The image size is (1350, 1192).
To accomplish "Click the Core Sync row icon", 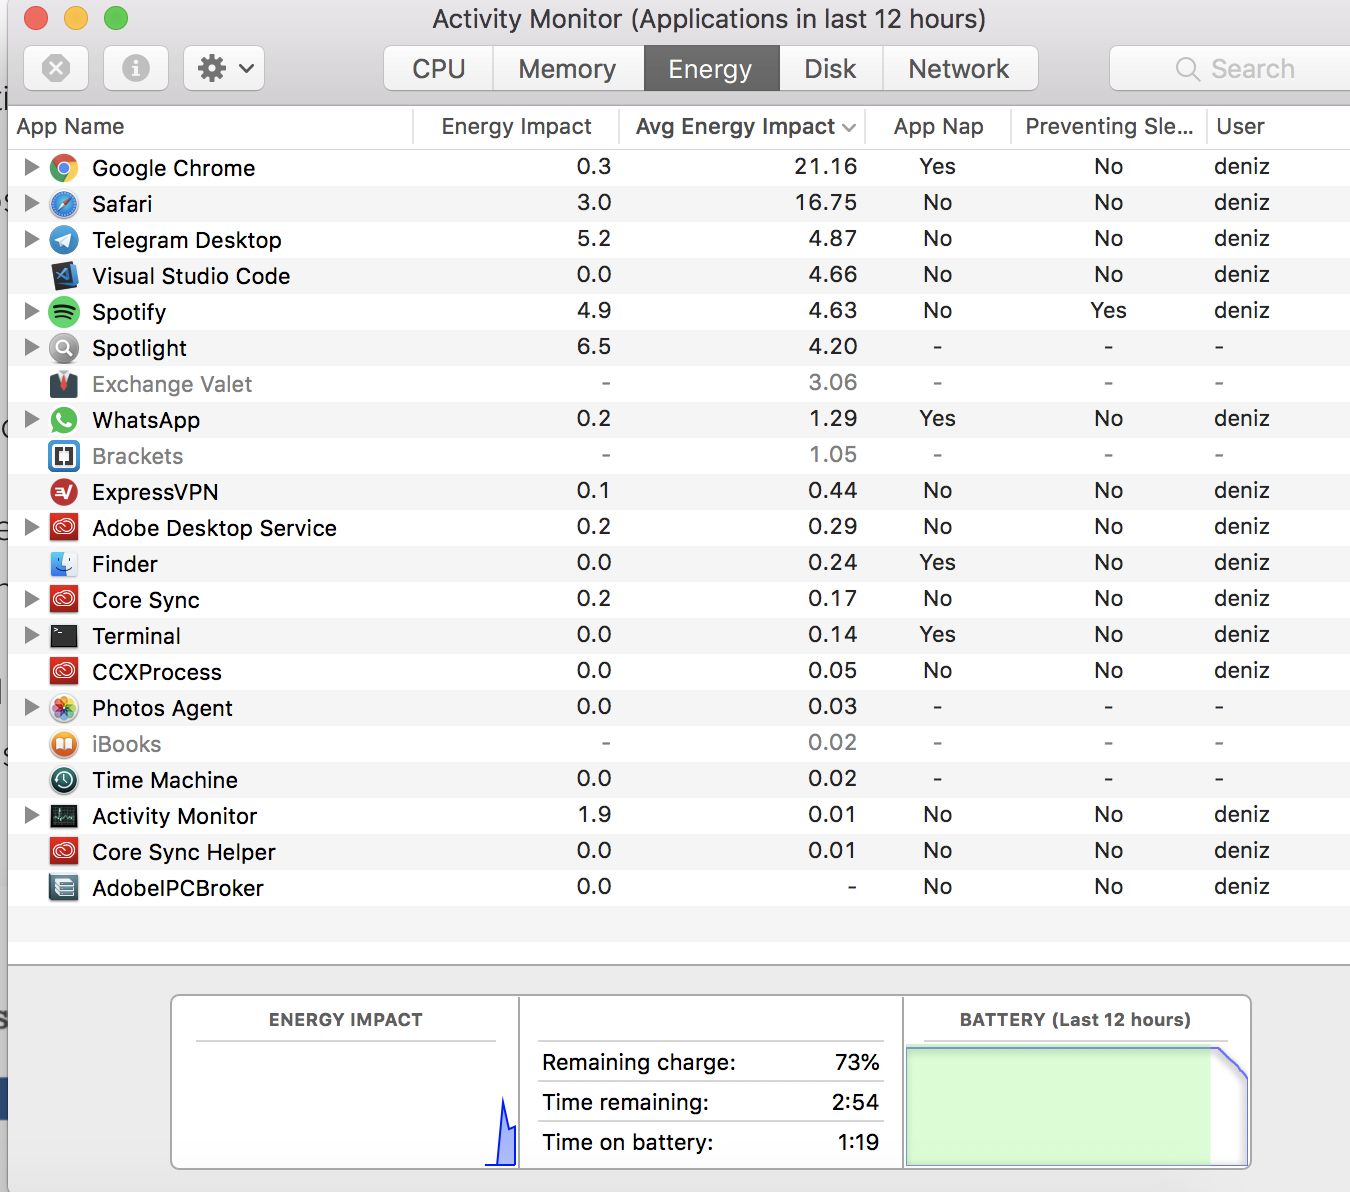I will point(64,600).
